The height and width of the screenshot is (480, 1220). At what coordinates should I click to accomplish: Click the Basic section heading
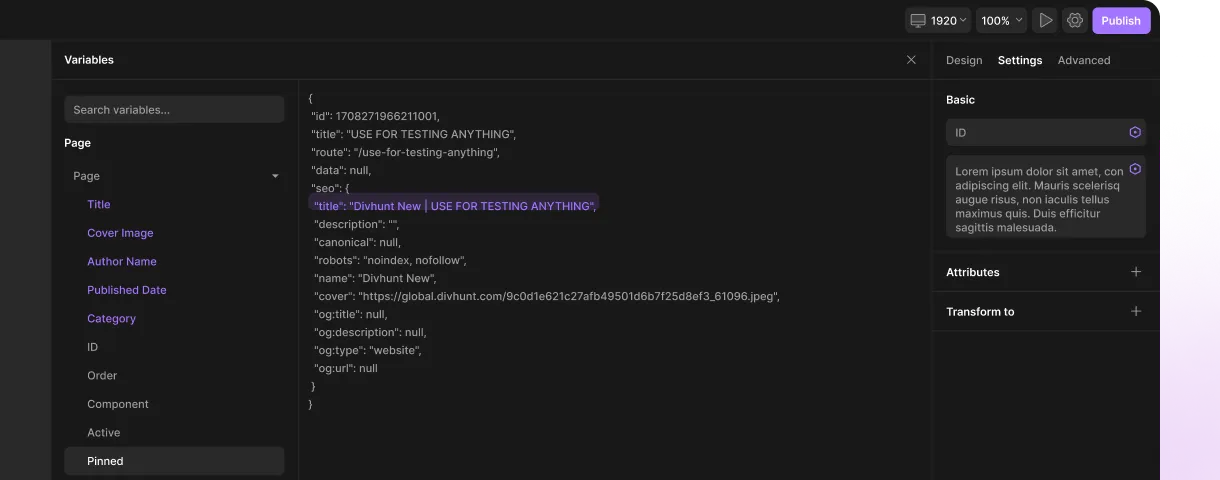coord(960,100)
